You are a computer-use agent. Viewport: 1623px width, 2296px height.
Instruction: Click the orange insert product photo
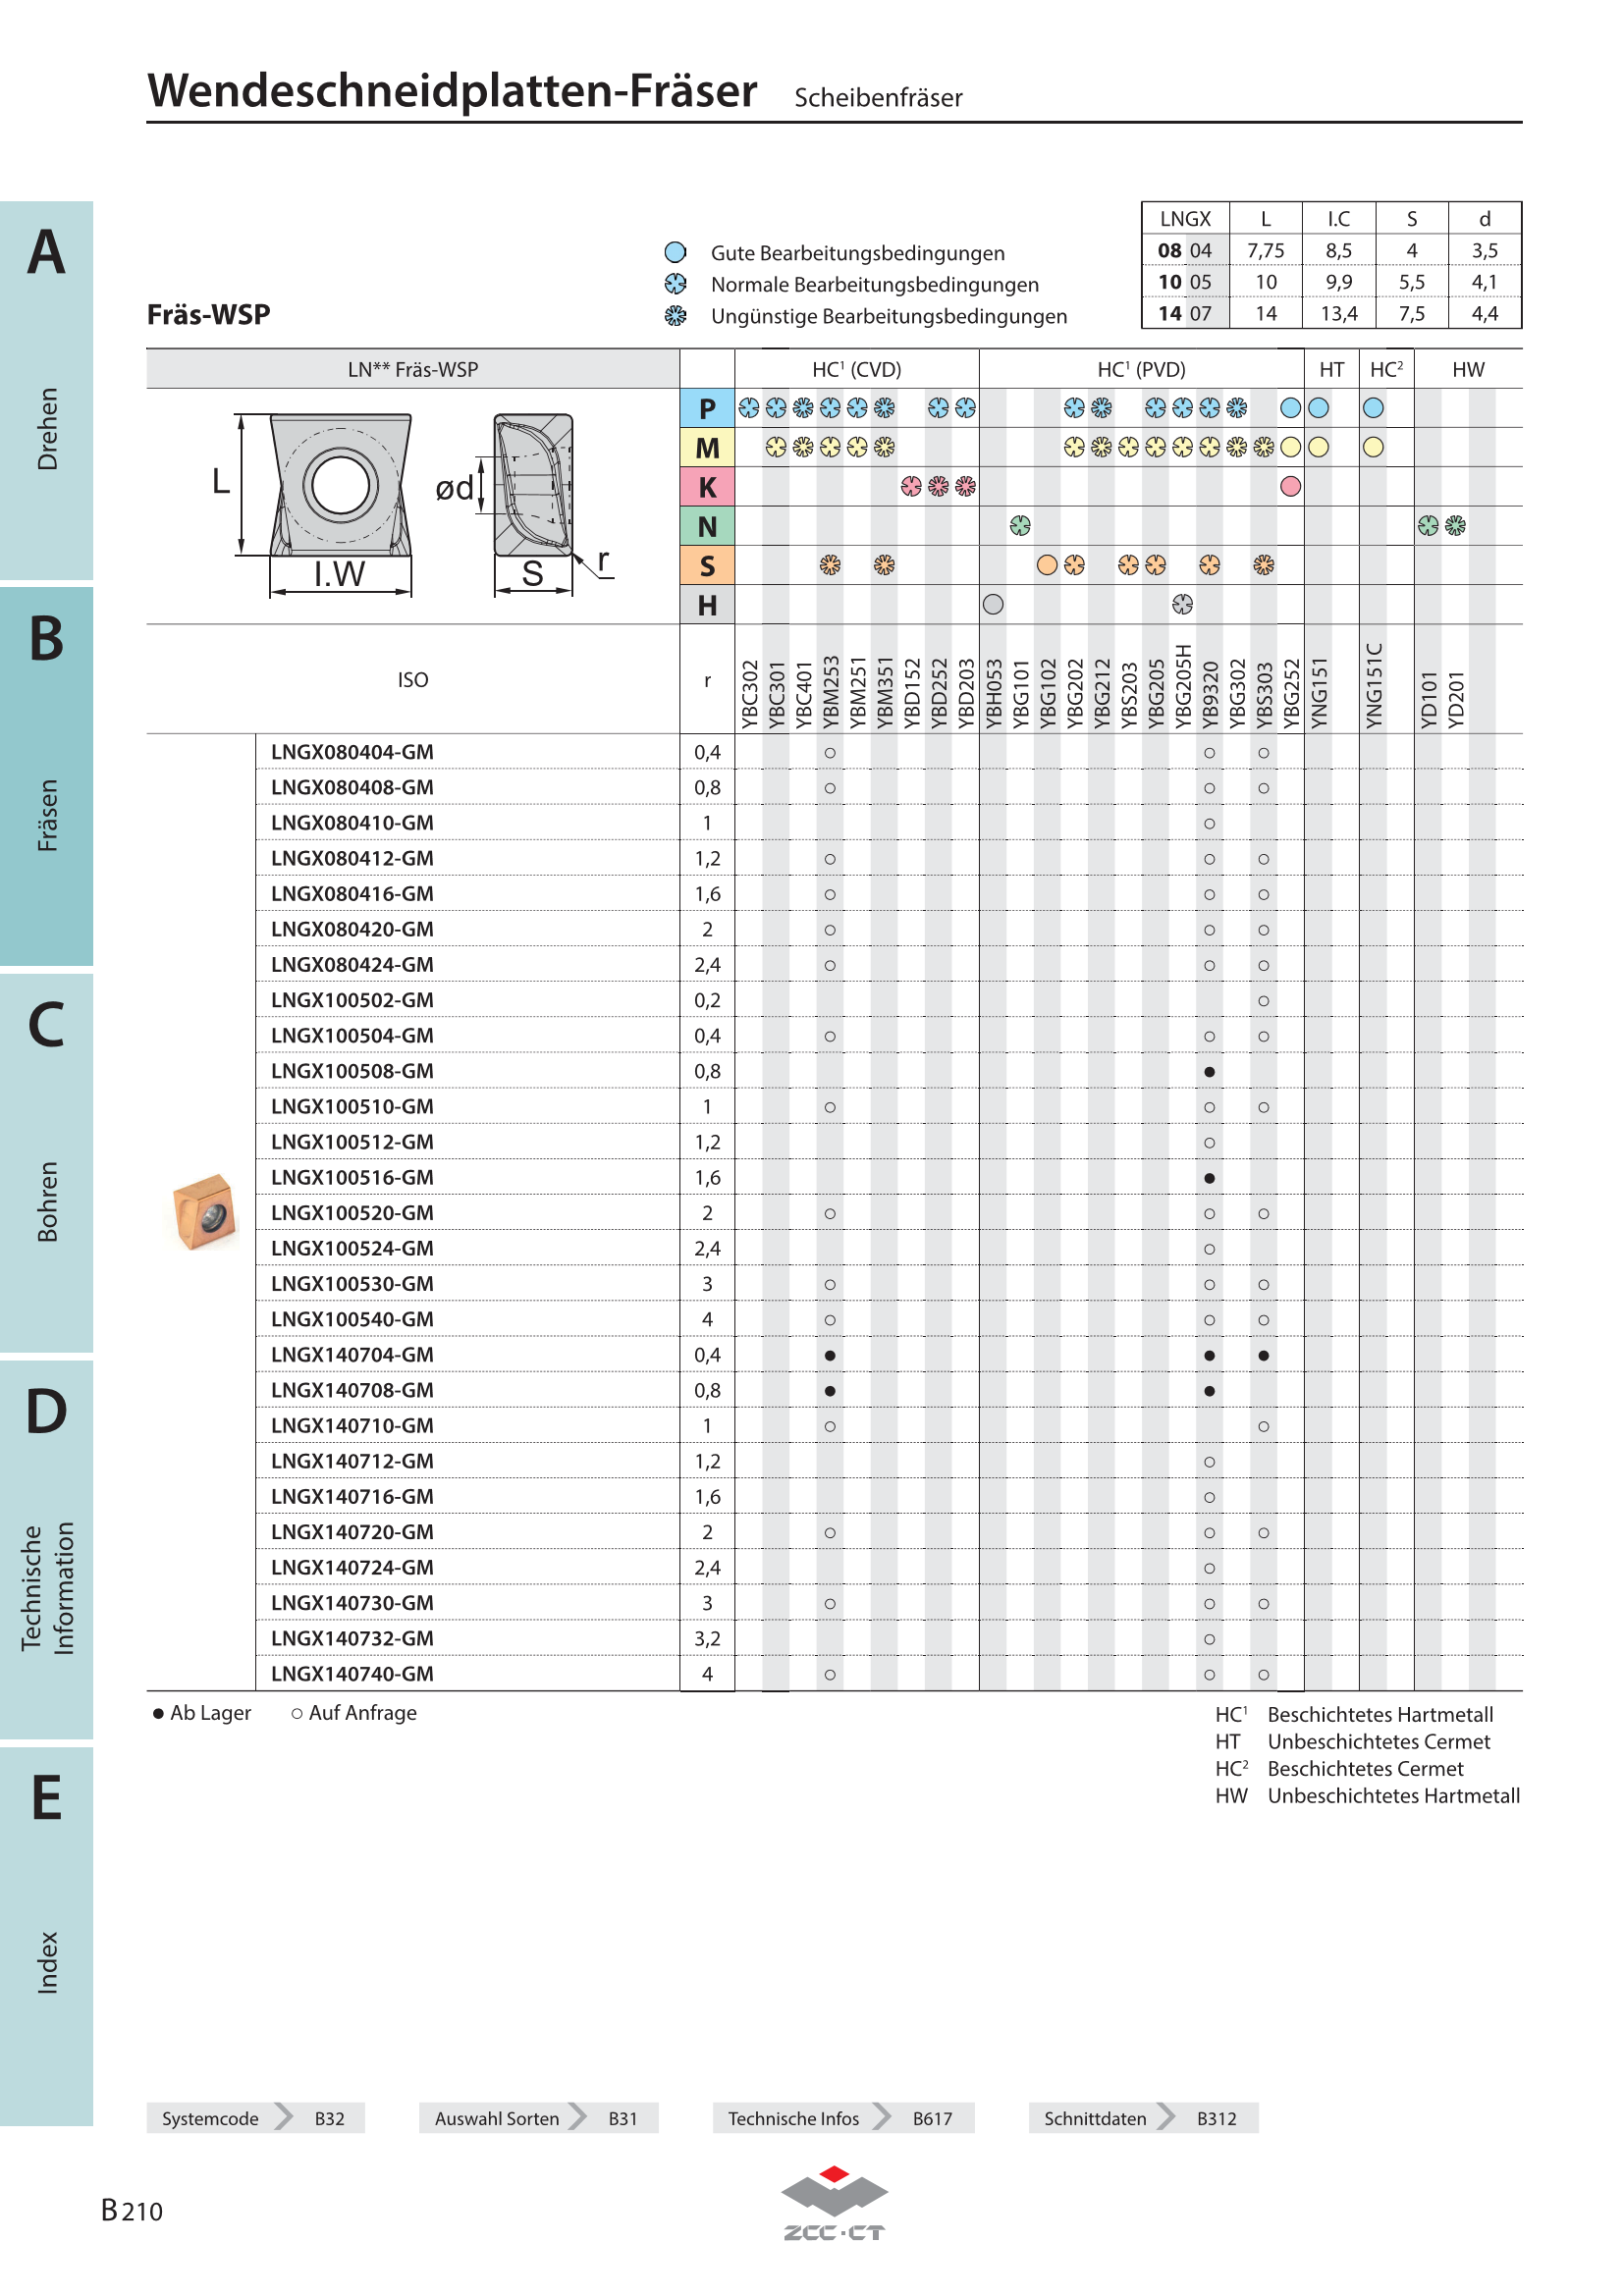205,1211
